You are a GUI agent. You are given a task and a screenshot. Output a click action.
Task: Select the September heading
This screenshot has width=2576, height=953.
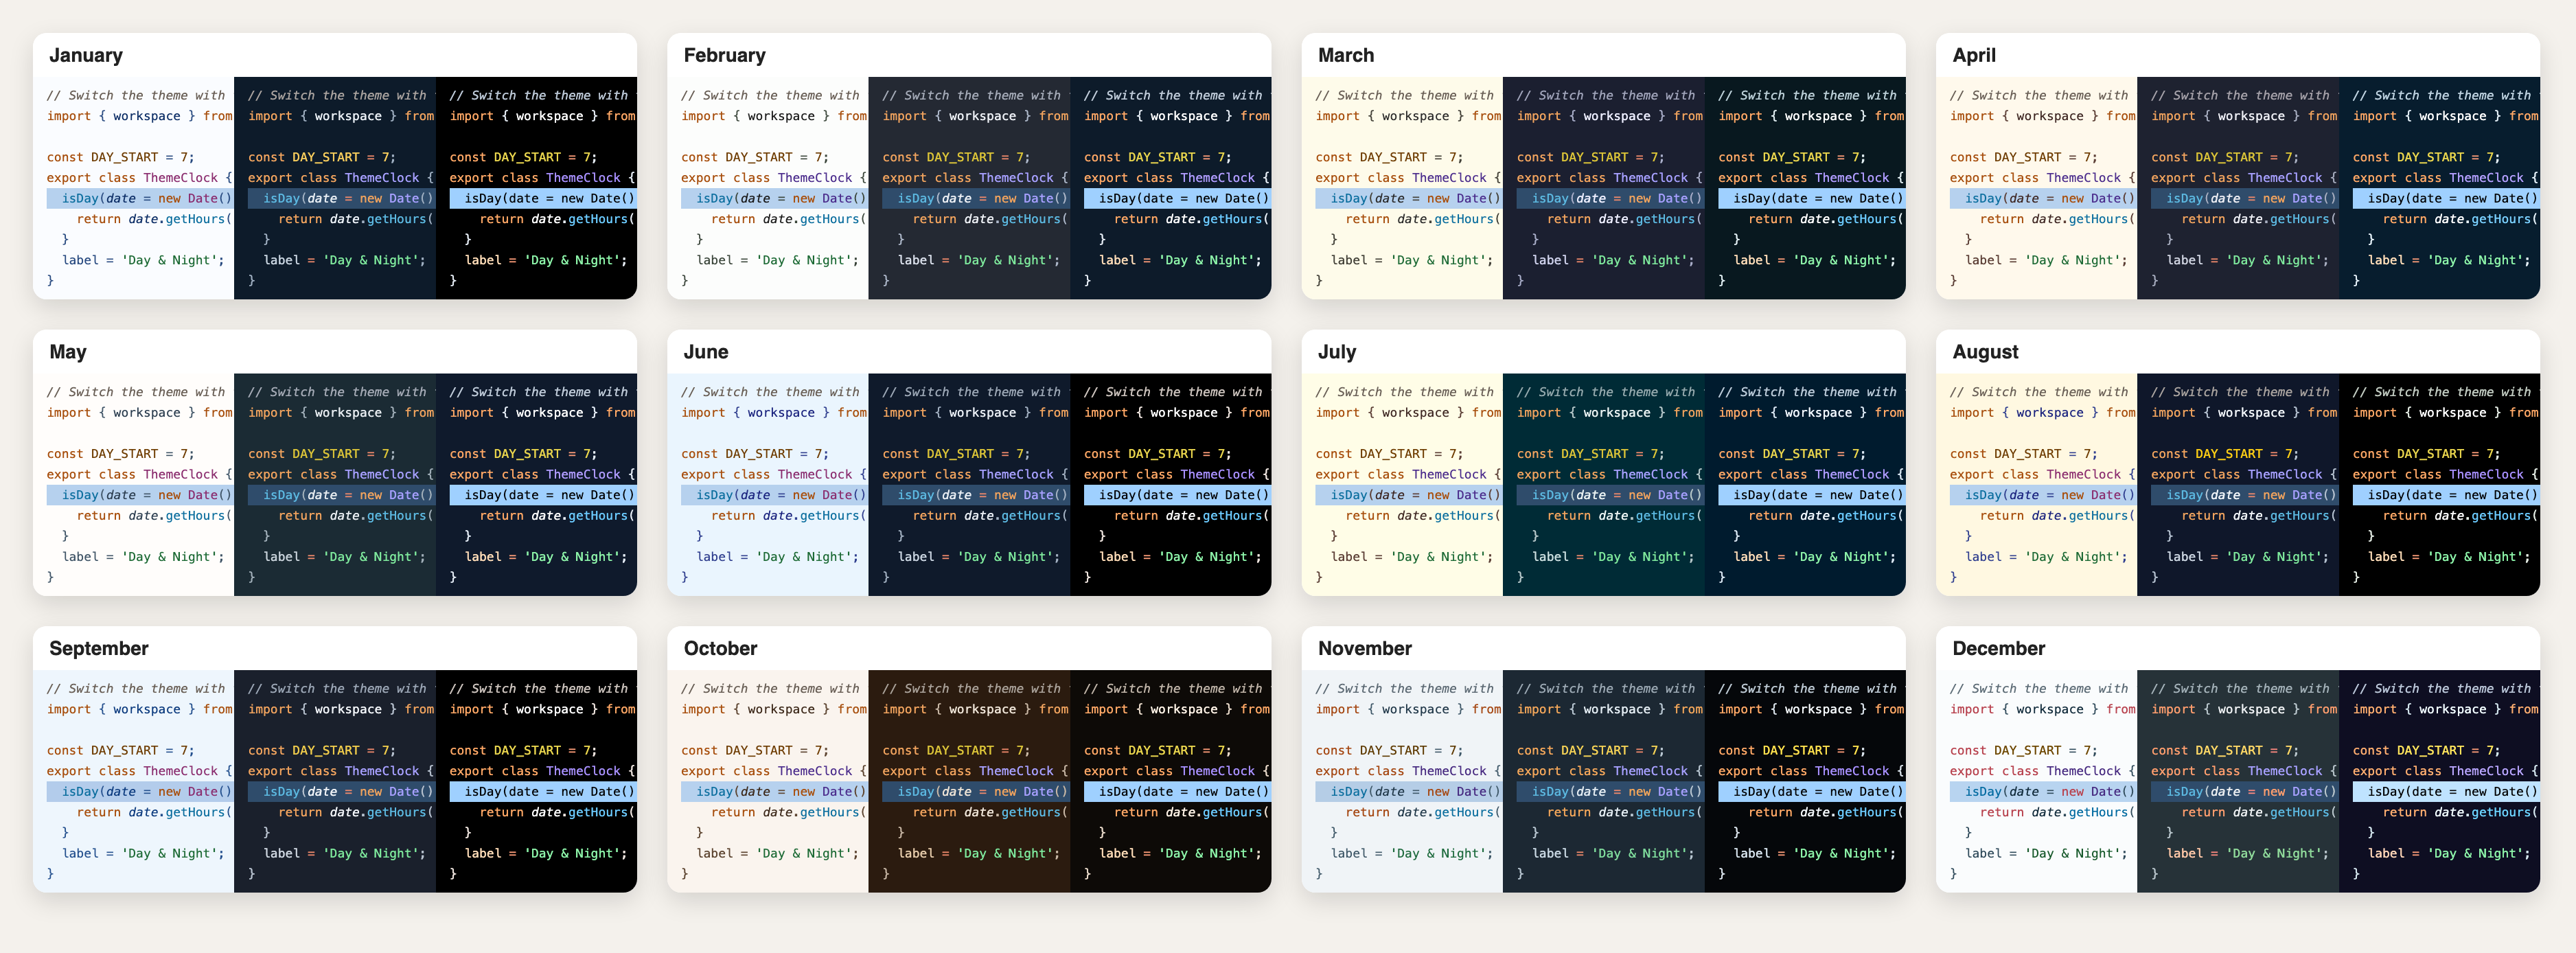[99, 648]
